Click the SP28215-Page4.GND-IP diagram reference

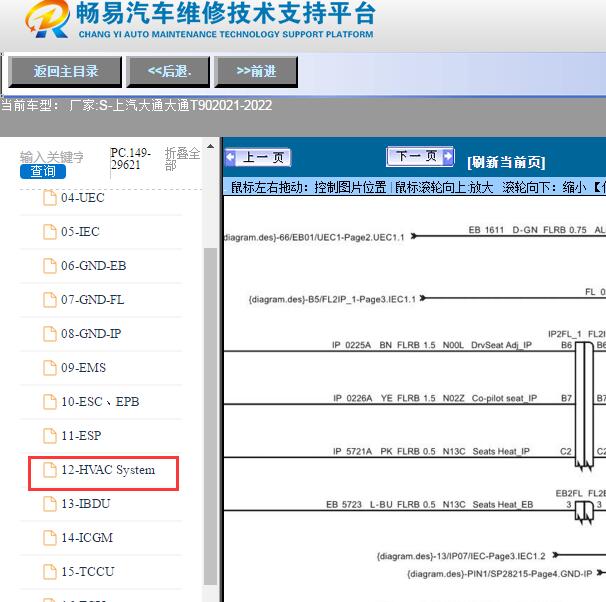[500, 574]
